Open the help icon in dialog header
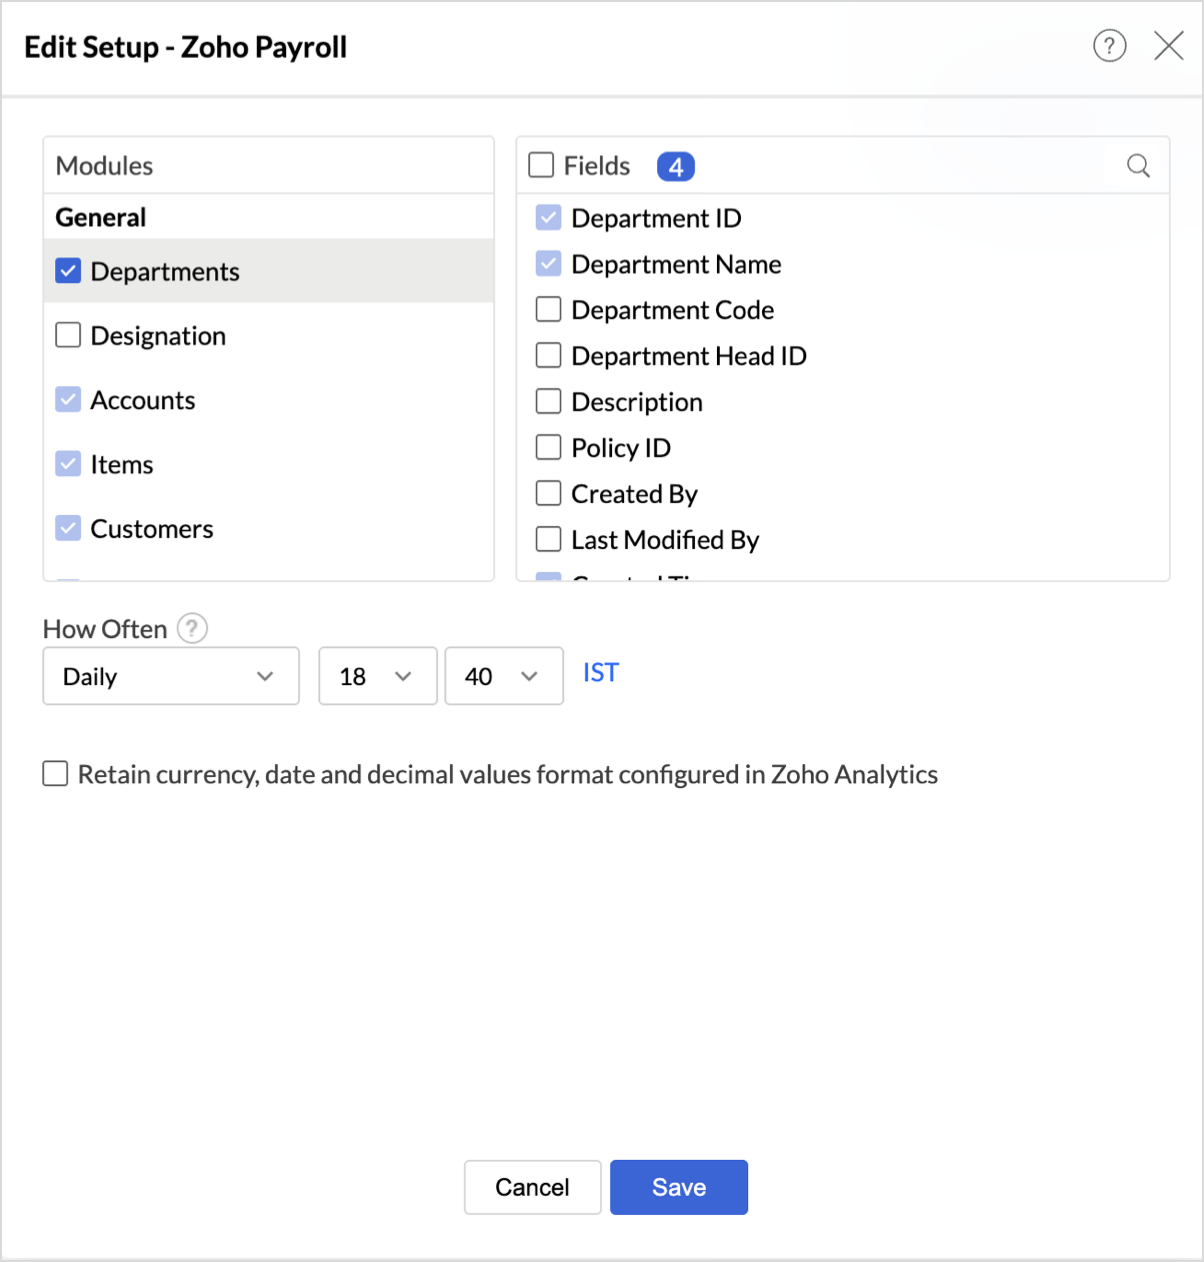 coord(1109,46)
